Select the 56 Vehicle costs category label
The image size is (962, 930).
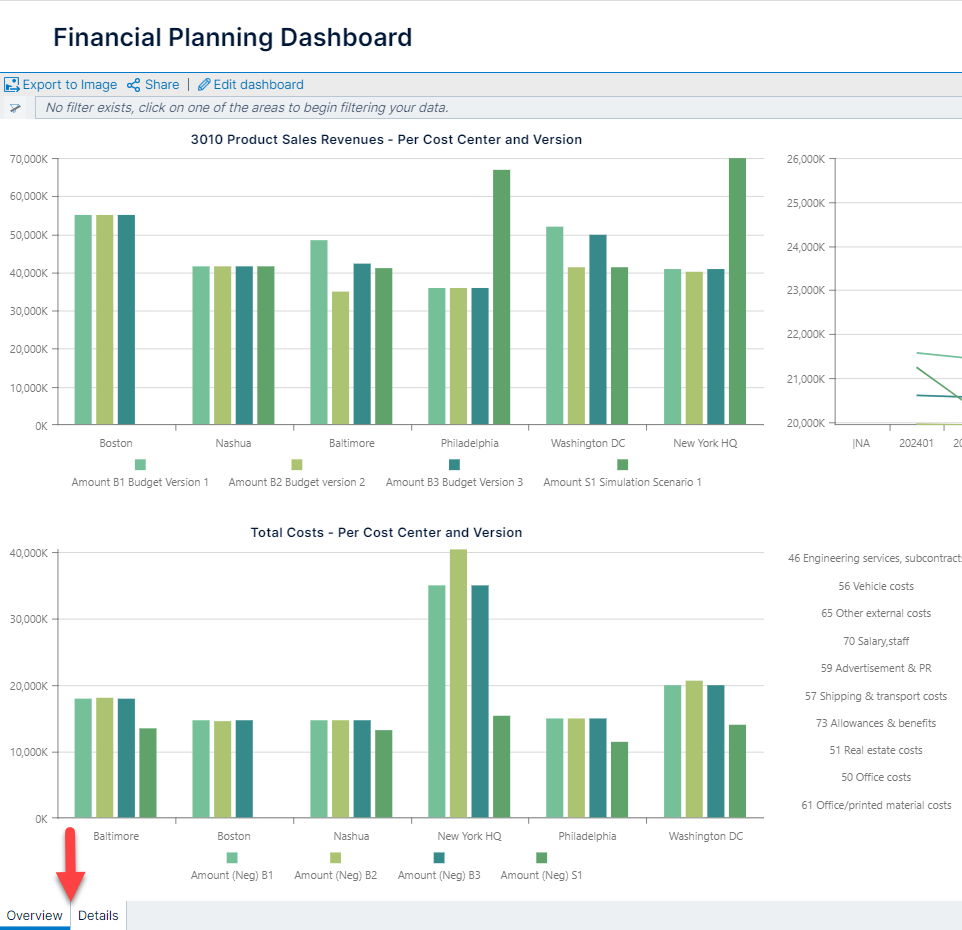tap(875, 586)
